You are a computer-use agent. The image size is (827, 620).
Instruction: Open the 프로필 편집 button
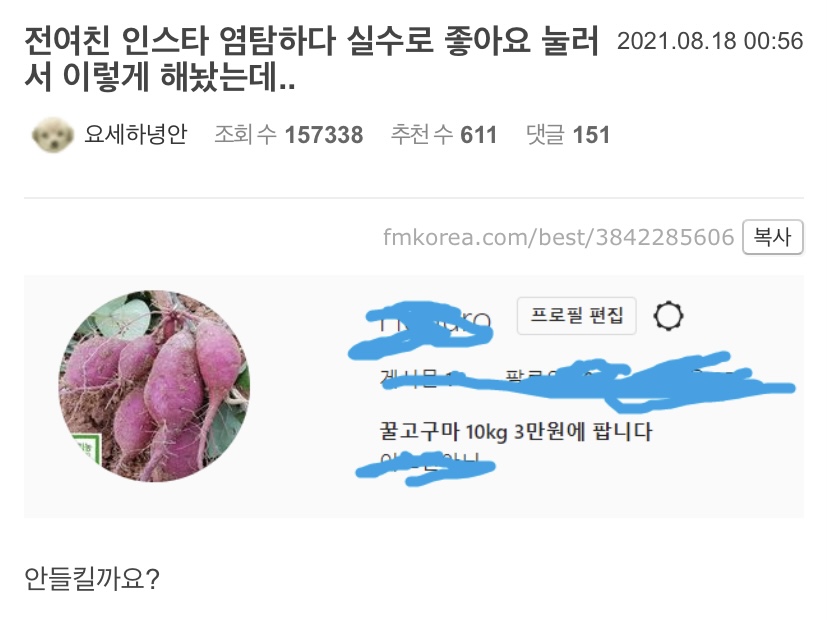pos(576,315)
